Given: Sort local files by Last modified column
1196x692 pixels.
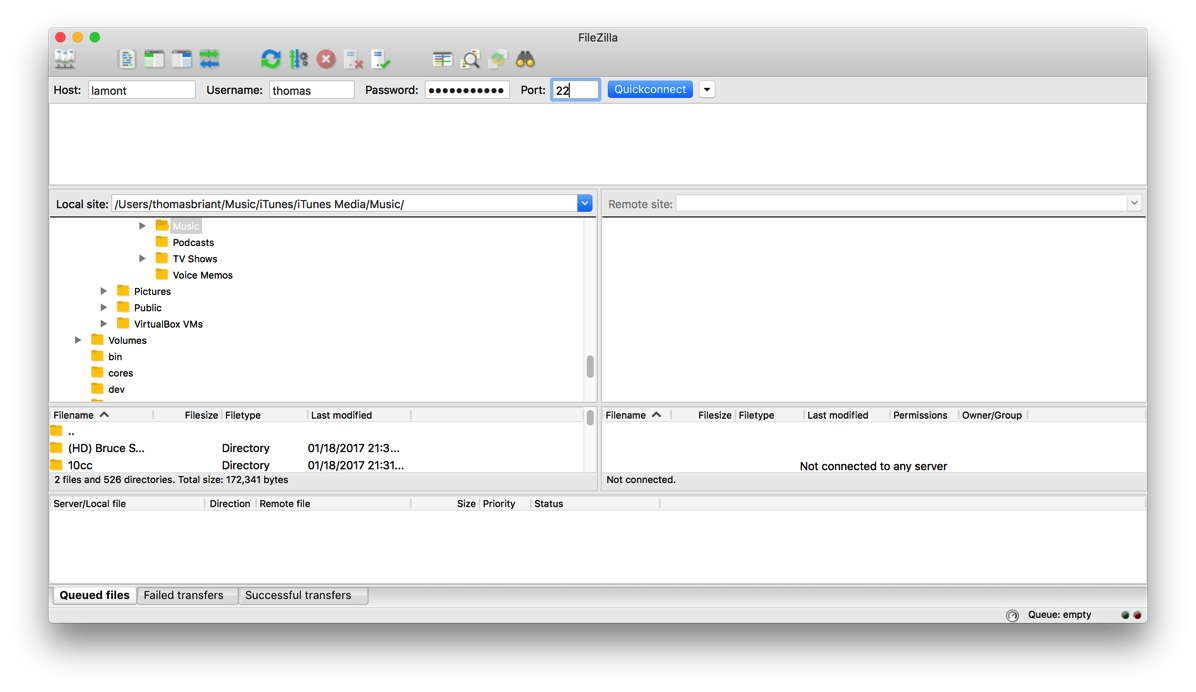Looking at the screenshot, I should tap(359, 415).
